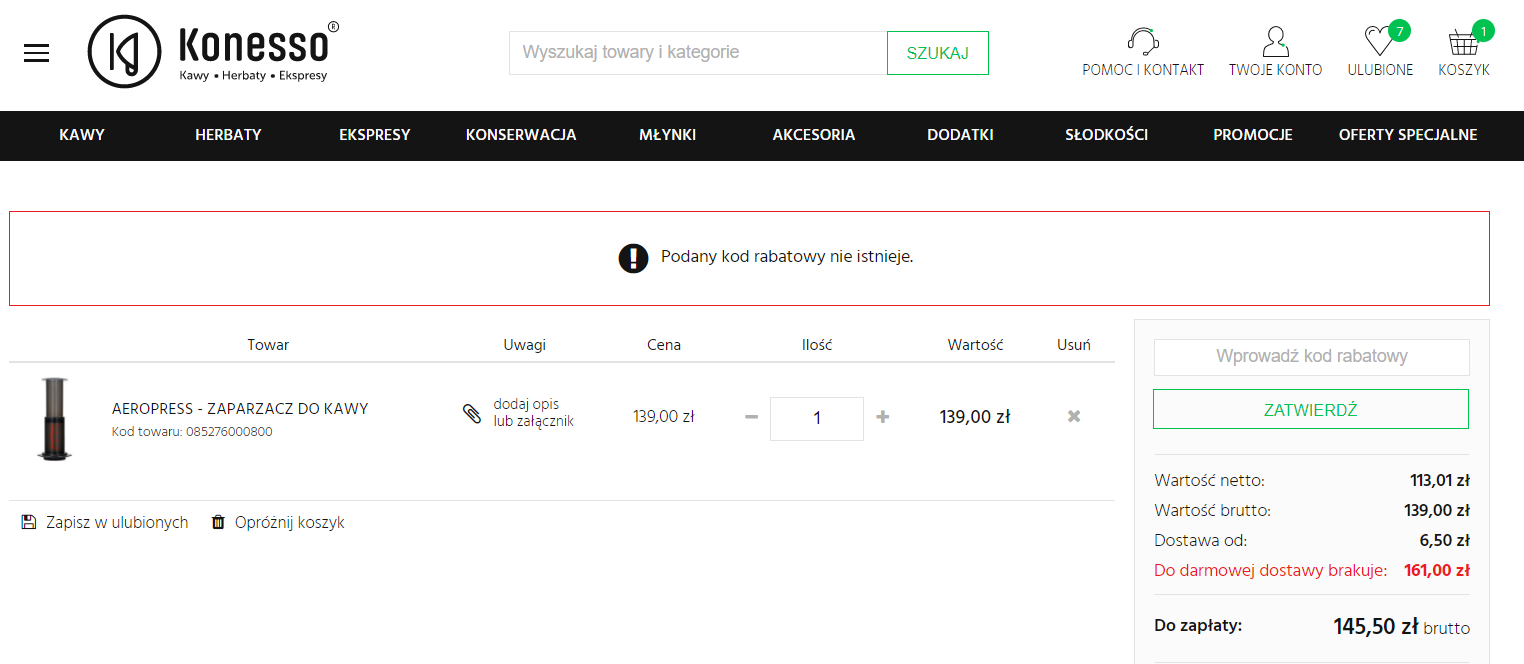The image size is (1524, 664).
Task: Click the Aeropress product thumbnail
Action: point(54,419)
